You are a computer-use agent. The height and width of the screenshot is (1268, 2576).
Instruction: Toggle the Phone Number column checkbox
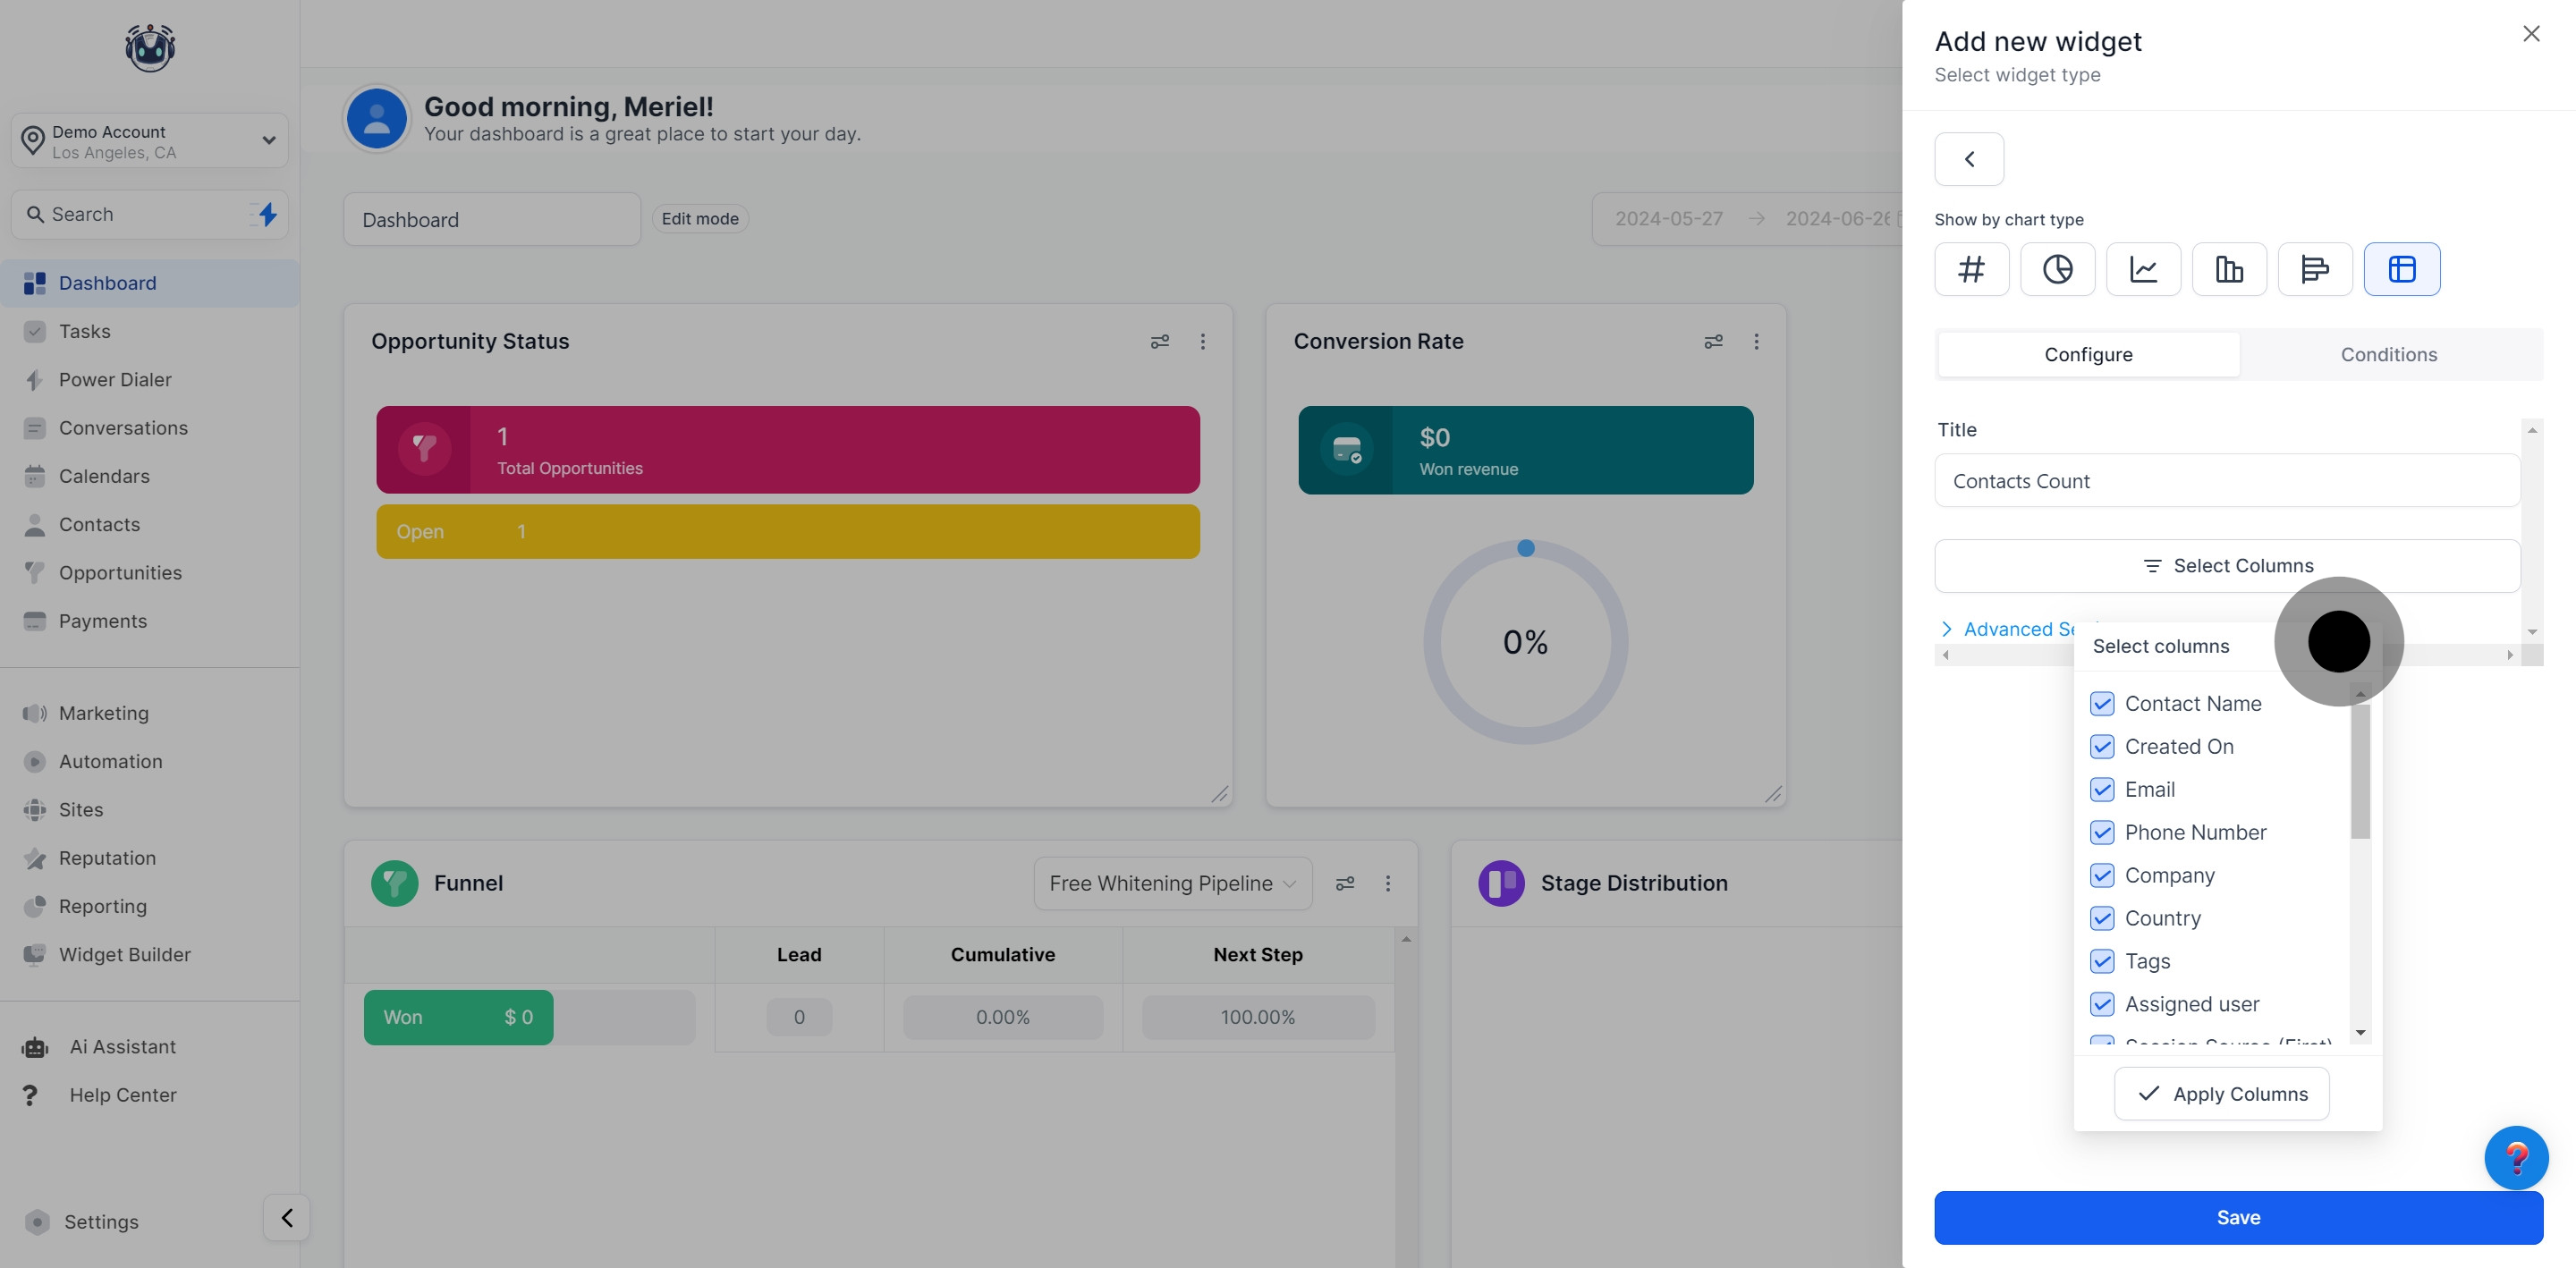click(x=2102, y=833)
